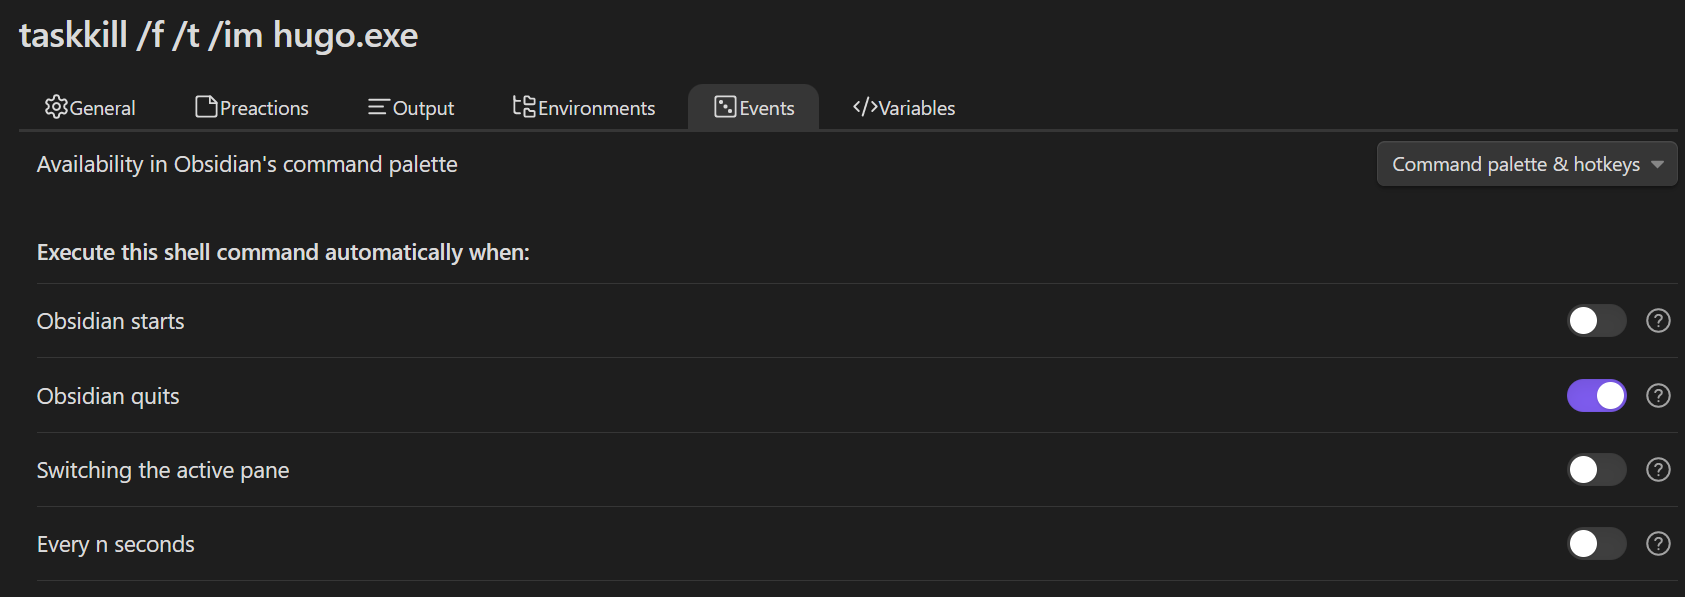The width and height of the screenshot is (1685, 597).
Task: Open help icon for Every n seconds
Action: tap(1658, 544)
